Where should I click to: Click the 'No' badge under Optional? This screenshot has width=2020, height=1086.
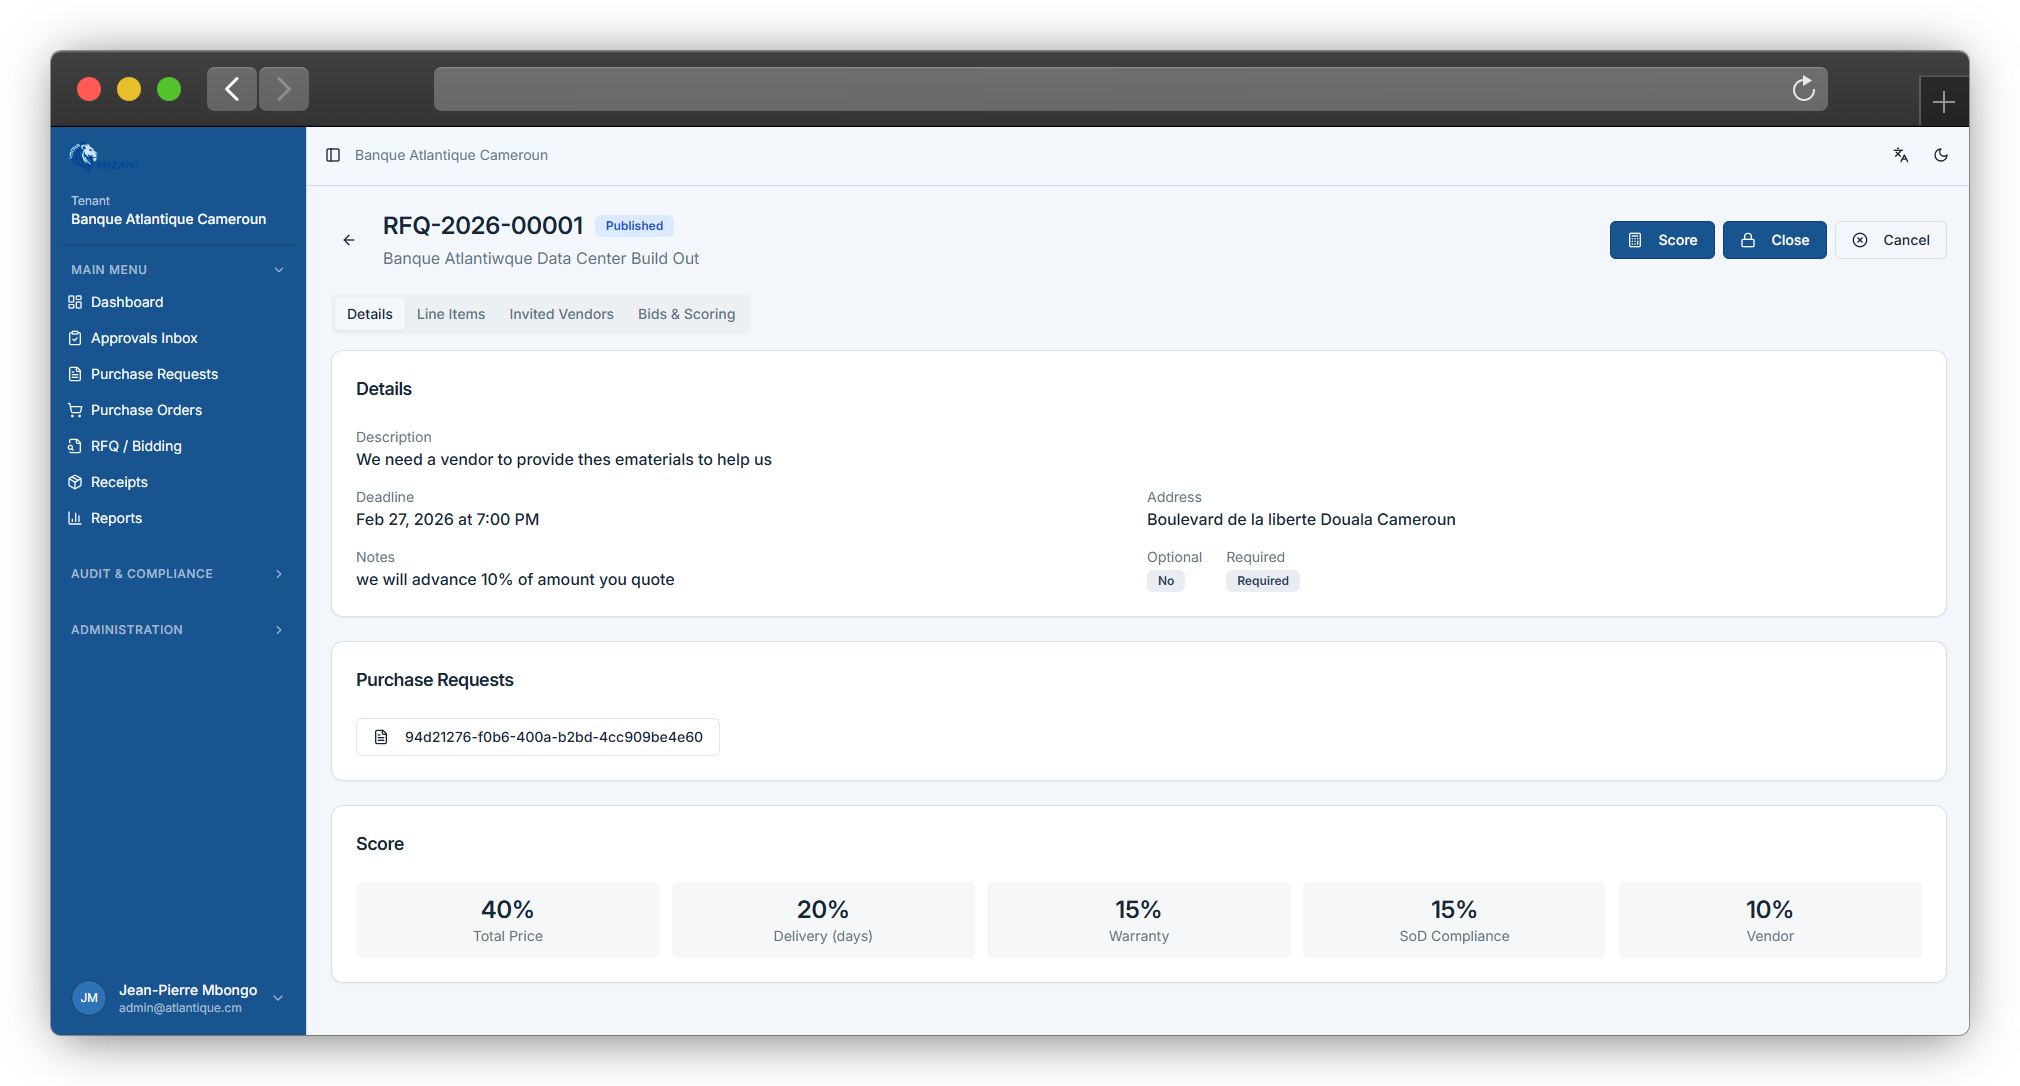[1165, 580]
